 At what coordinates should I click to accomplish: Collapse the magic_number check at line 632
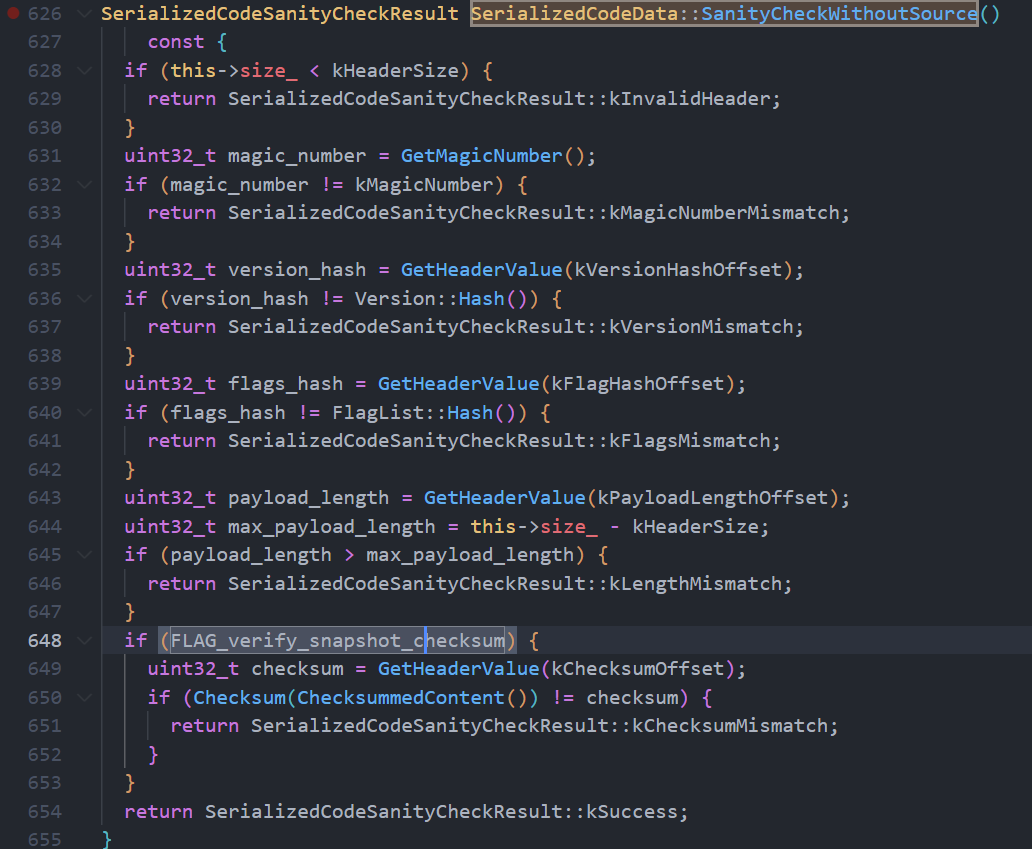point(84,184)
